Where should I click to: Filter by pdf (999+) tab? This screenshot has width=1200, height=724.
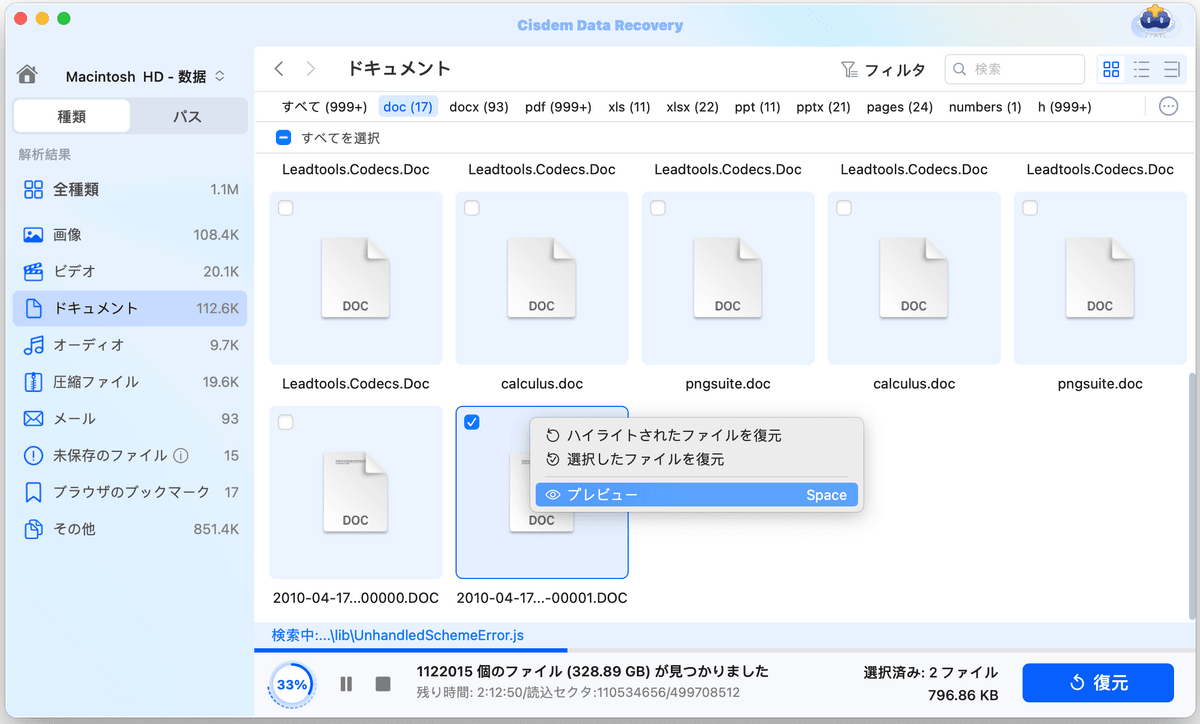pyautogui.click(x=558, y=107)
